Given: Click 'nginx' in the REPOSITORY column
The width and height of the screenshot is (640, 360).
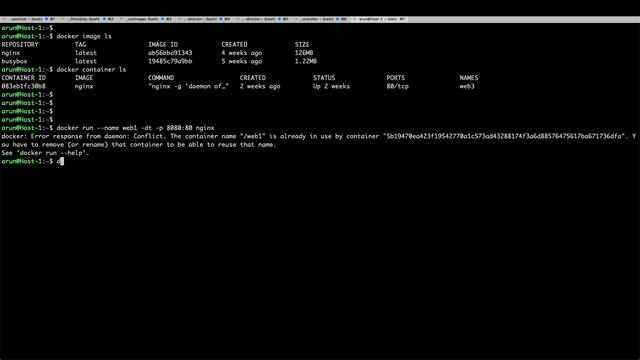Looking at the screenshot, I should point(11,53).
